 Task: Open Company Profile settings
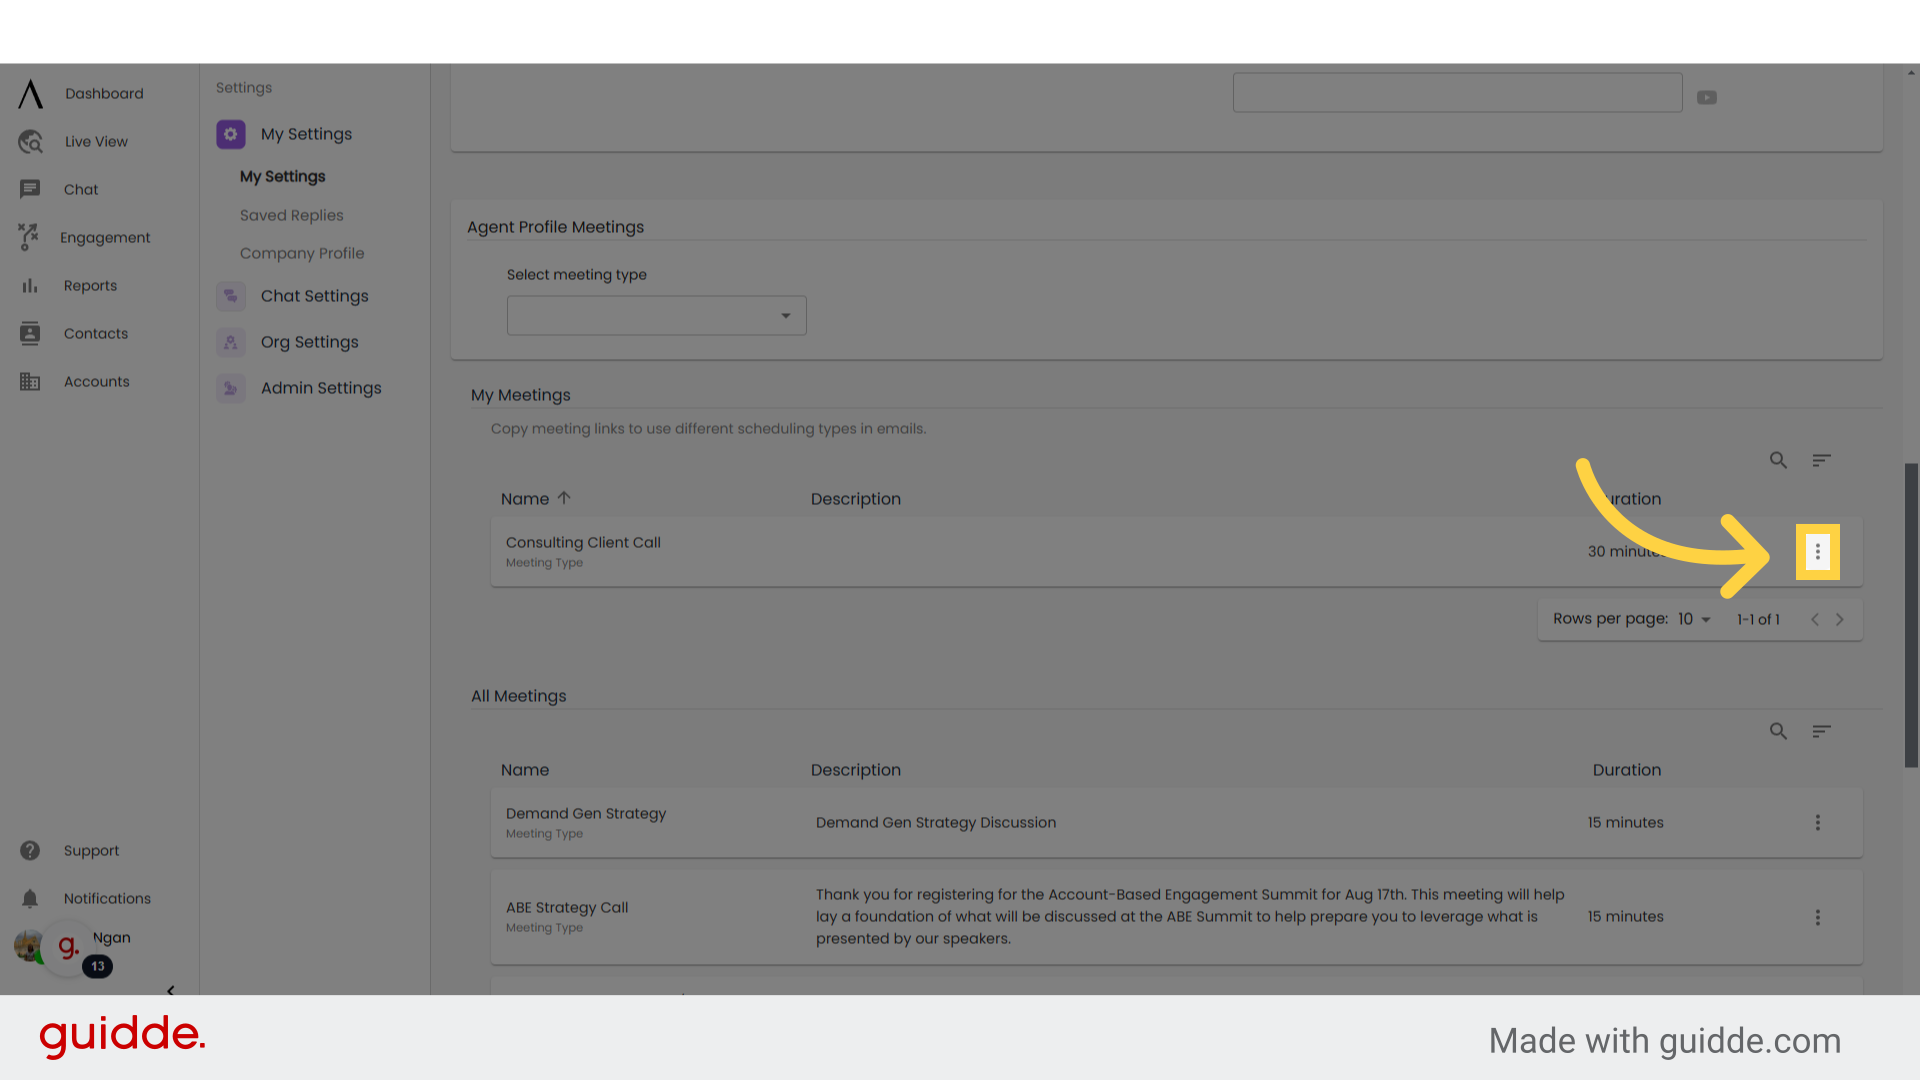(302, 253)
